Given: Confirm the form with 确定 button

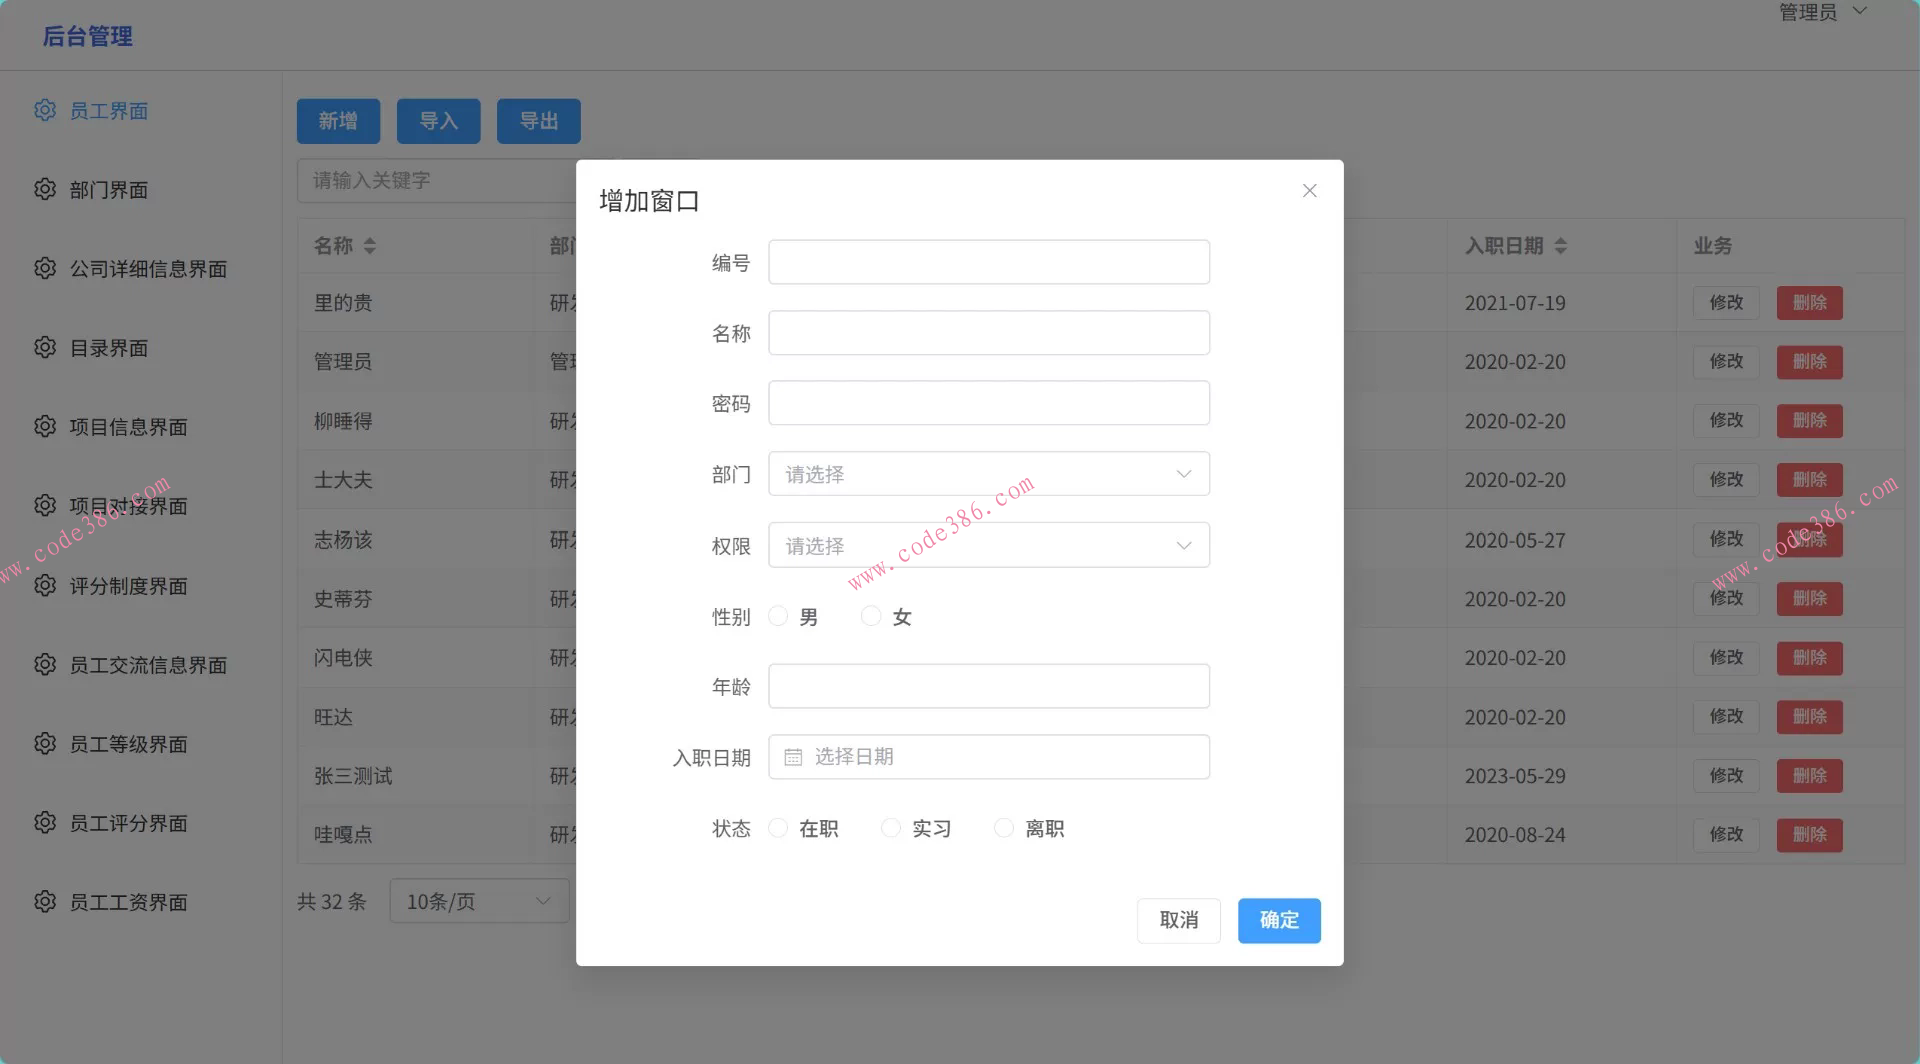Looking at the screenshot, I should pyautogui.click(x=1279, y=920).
